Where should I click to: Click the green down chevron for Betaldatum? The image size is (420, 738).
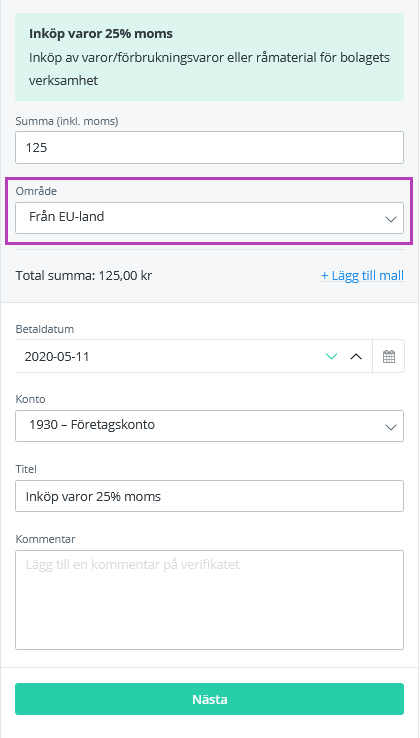pos(332,356)
